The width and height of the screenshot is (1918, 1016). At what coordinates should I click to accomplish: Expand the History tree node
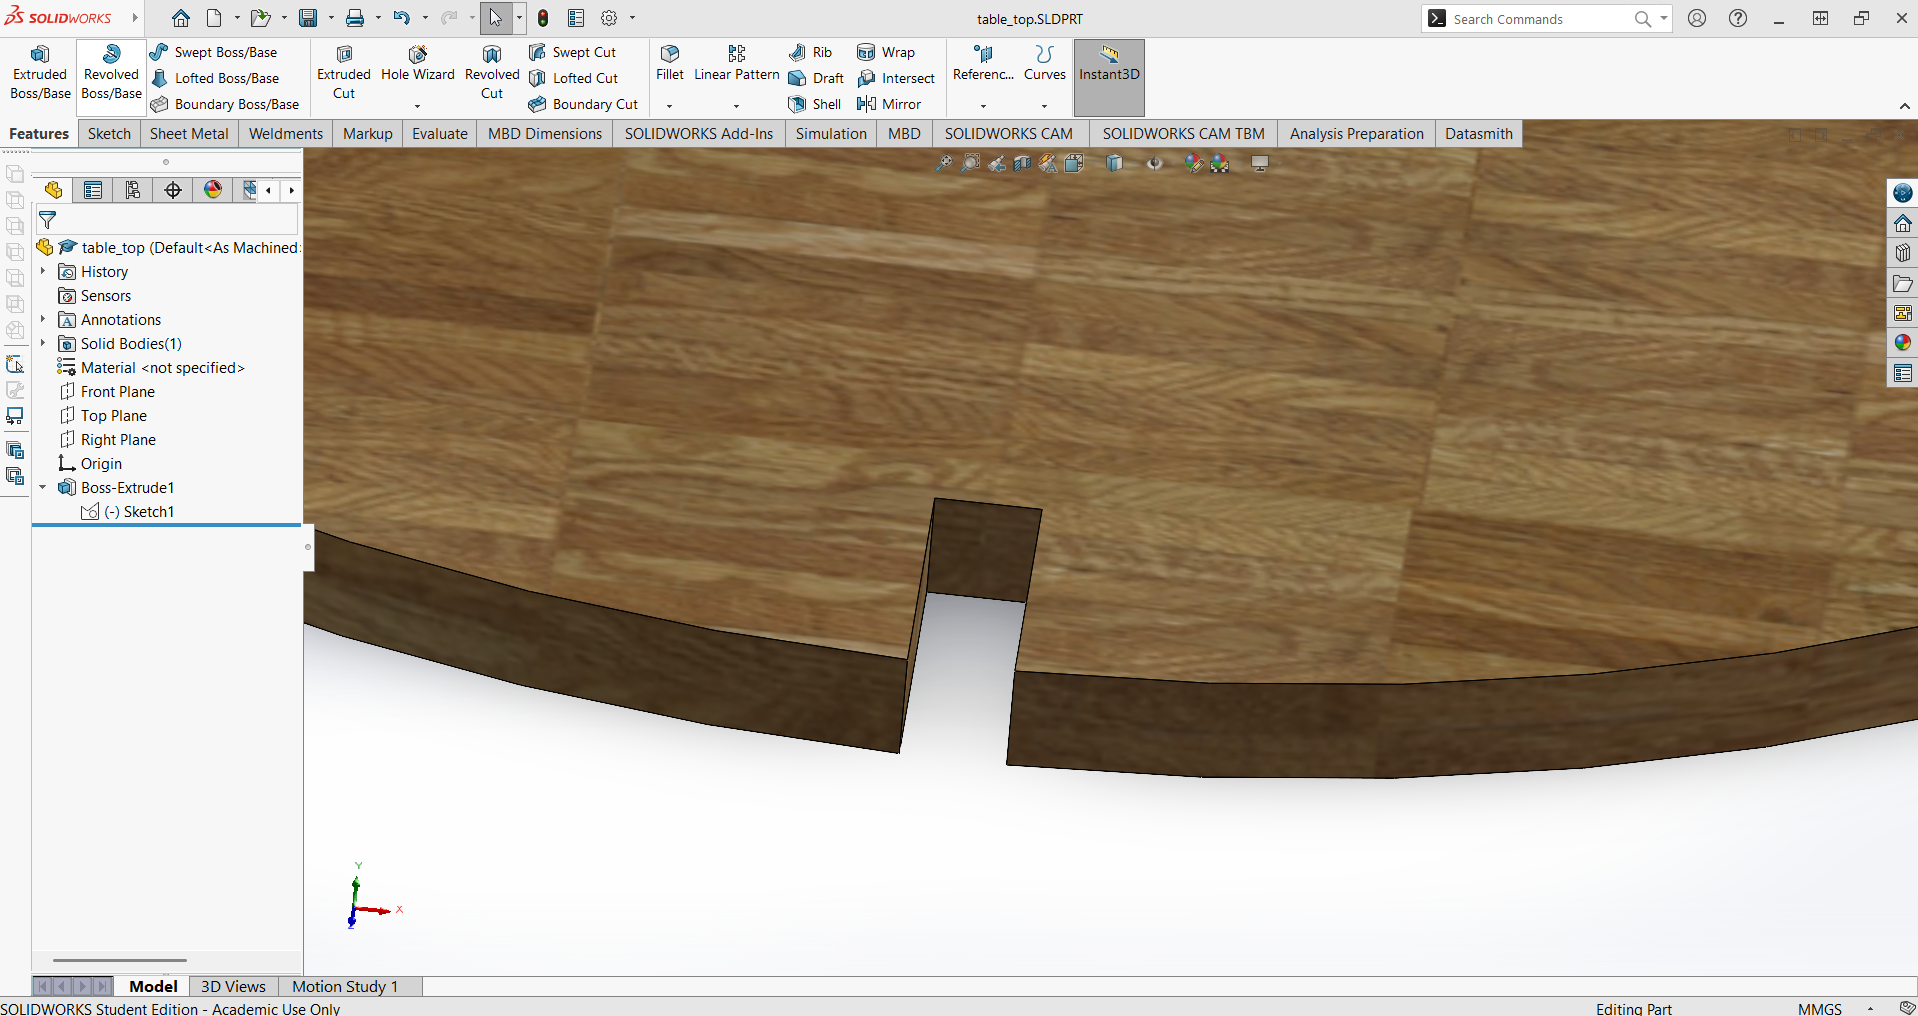[x=43, y=271]
